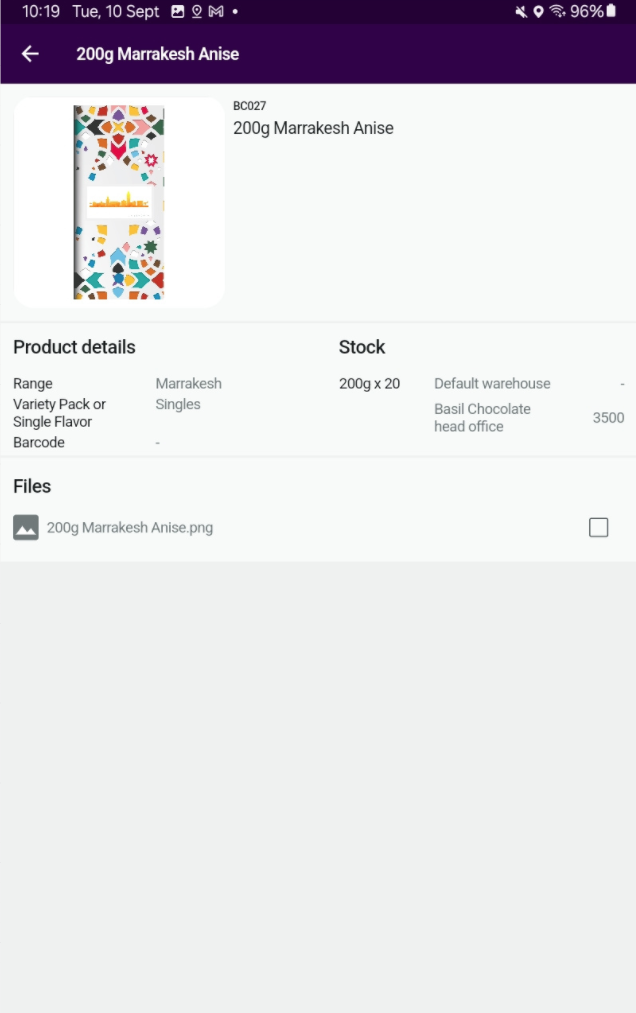Click the Singles variety value

tap(178, 404)
